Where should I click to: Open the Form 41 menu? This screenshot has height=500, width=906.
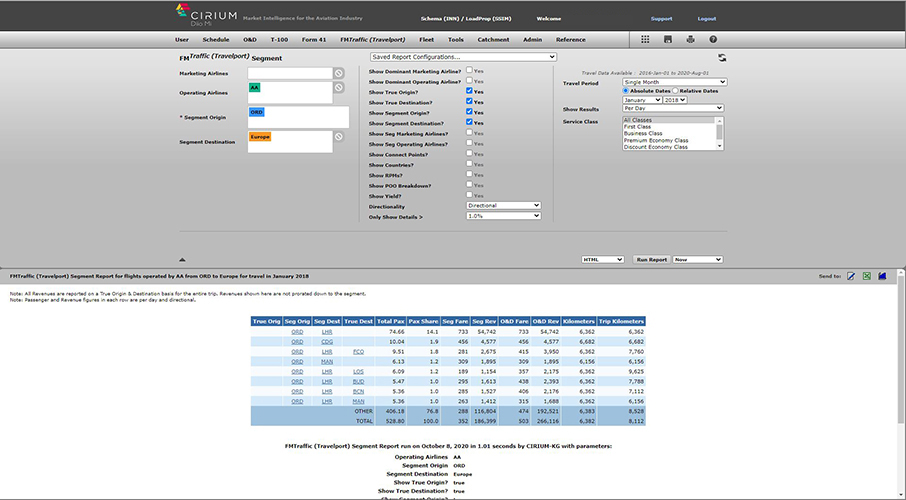point(314,40)
